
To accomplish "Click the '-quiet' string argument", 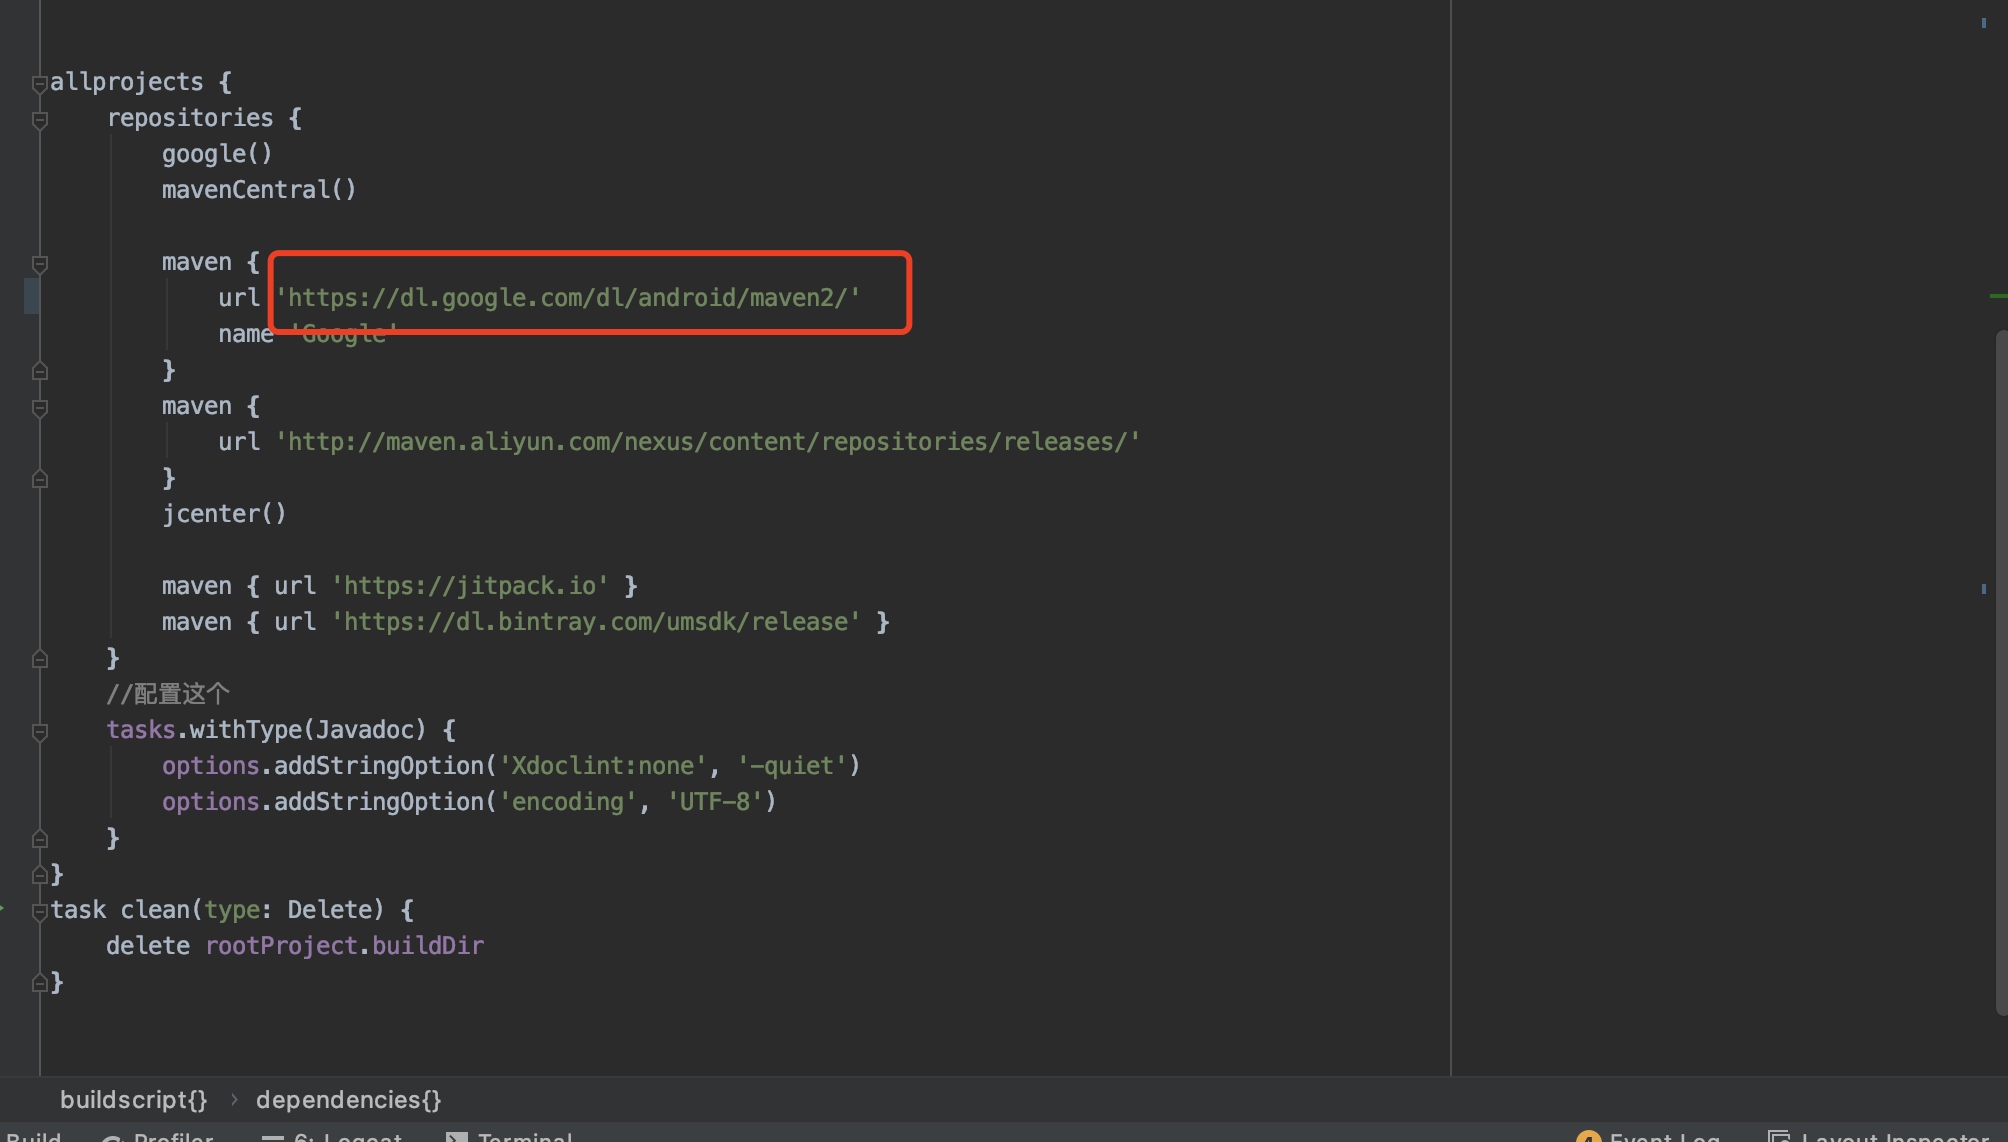I will coord(792,766).
